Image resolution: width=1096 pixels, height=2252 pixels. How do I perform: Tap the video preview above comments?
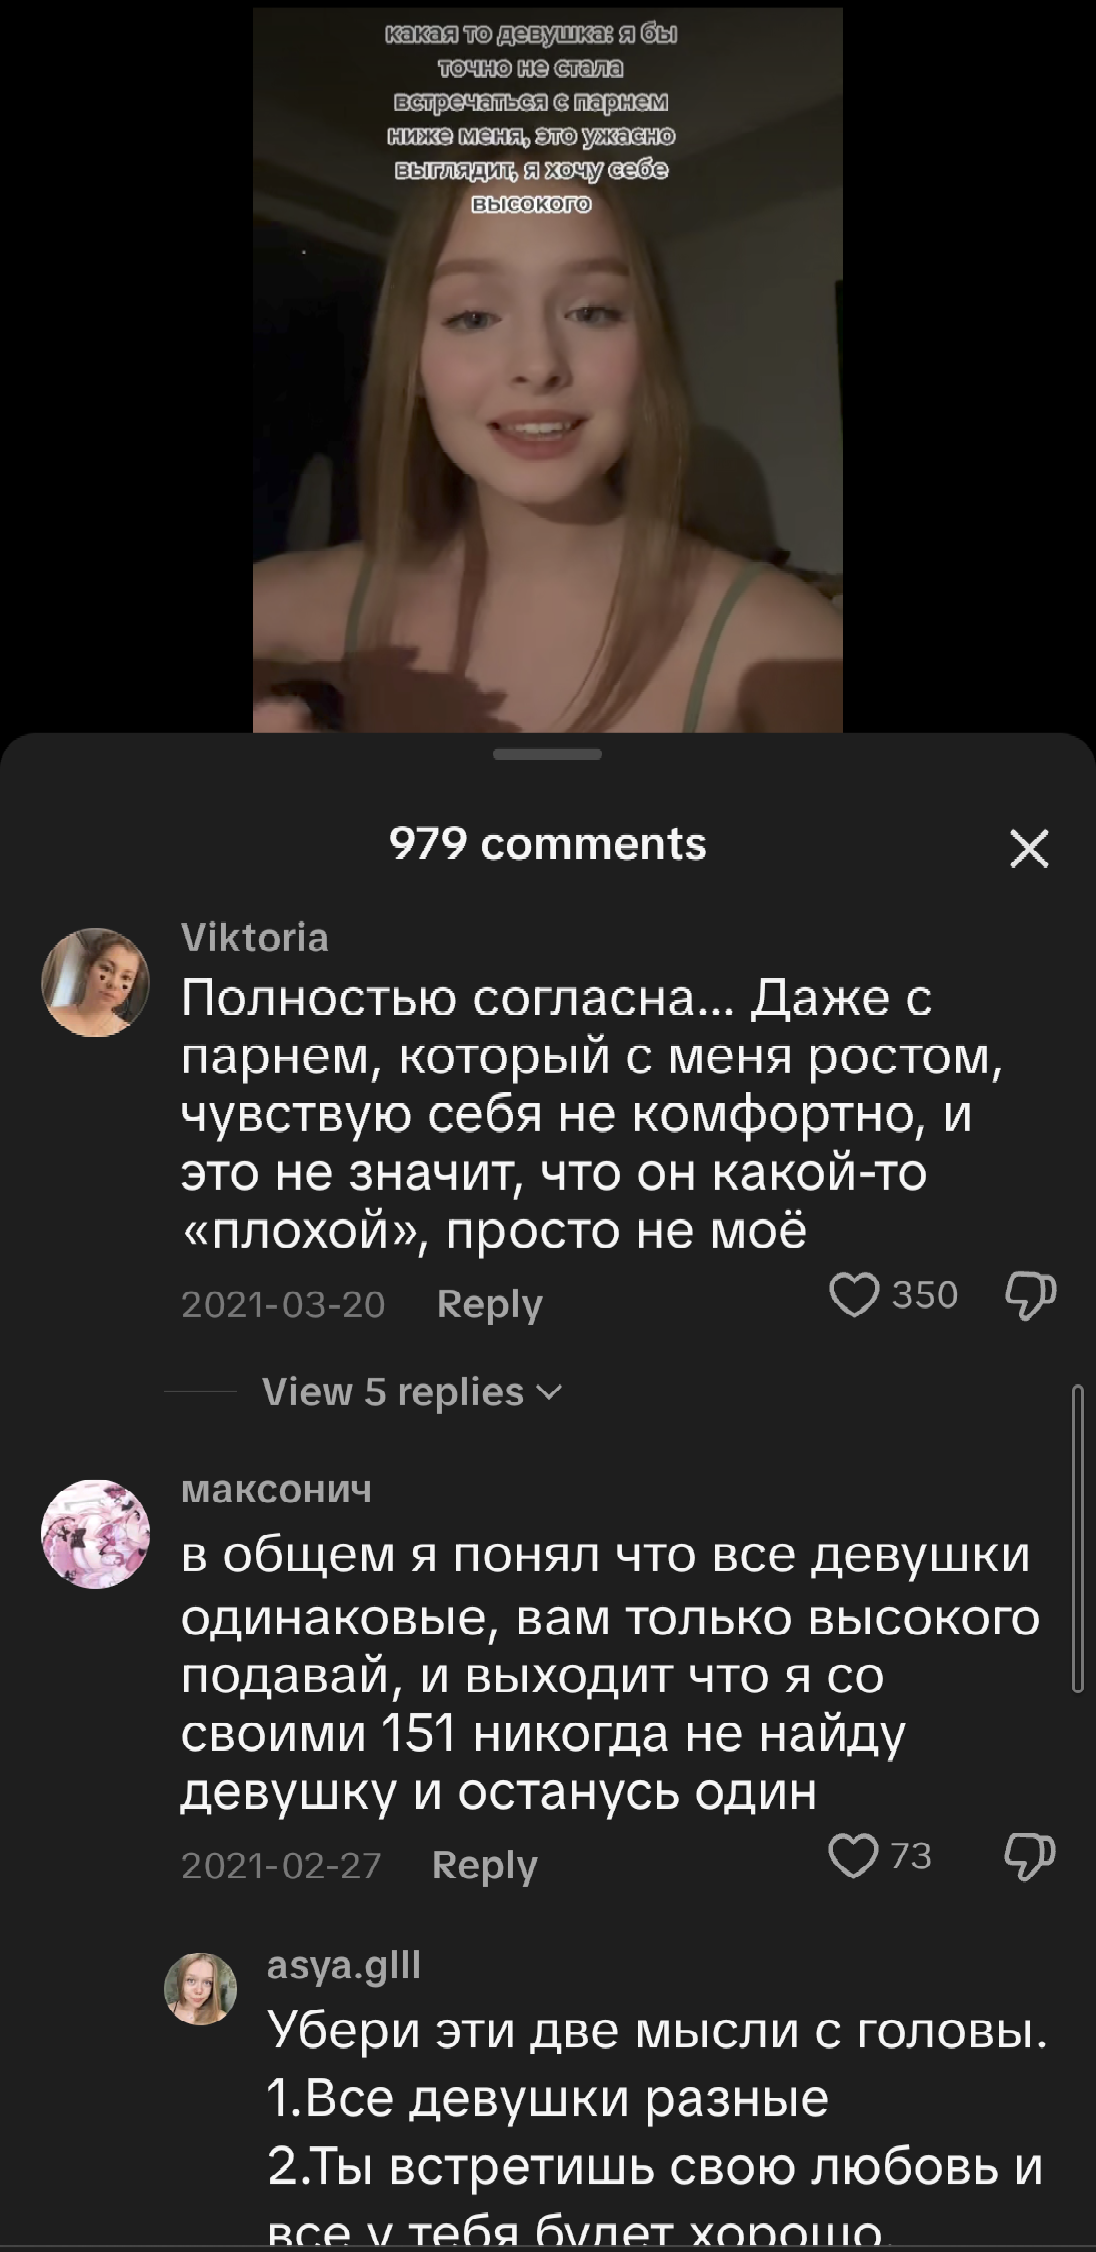coord(548,370)
